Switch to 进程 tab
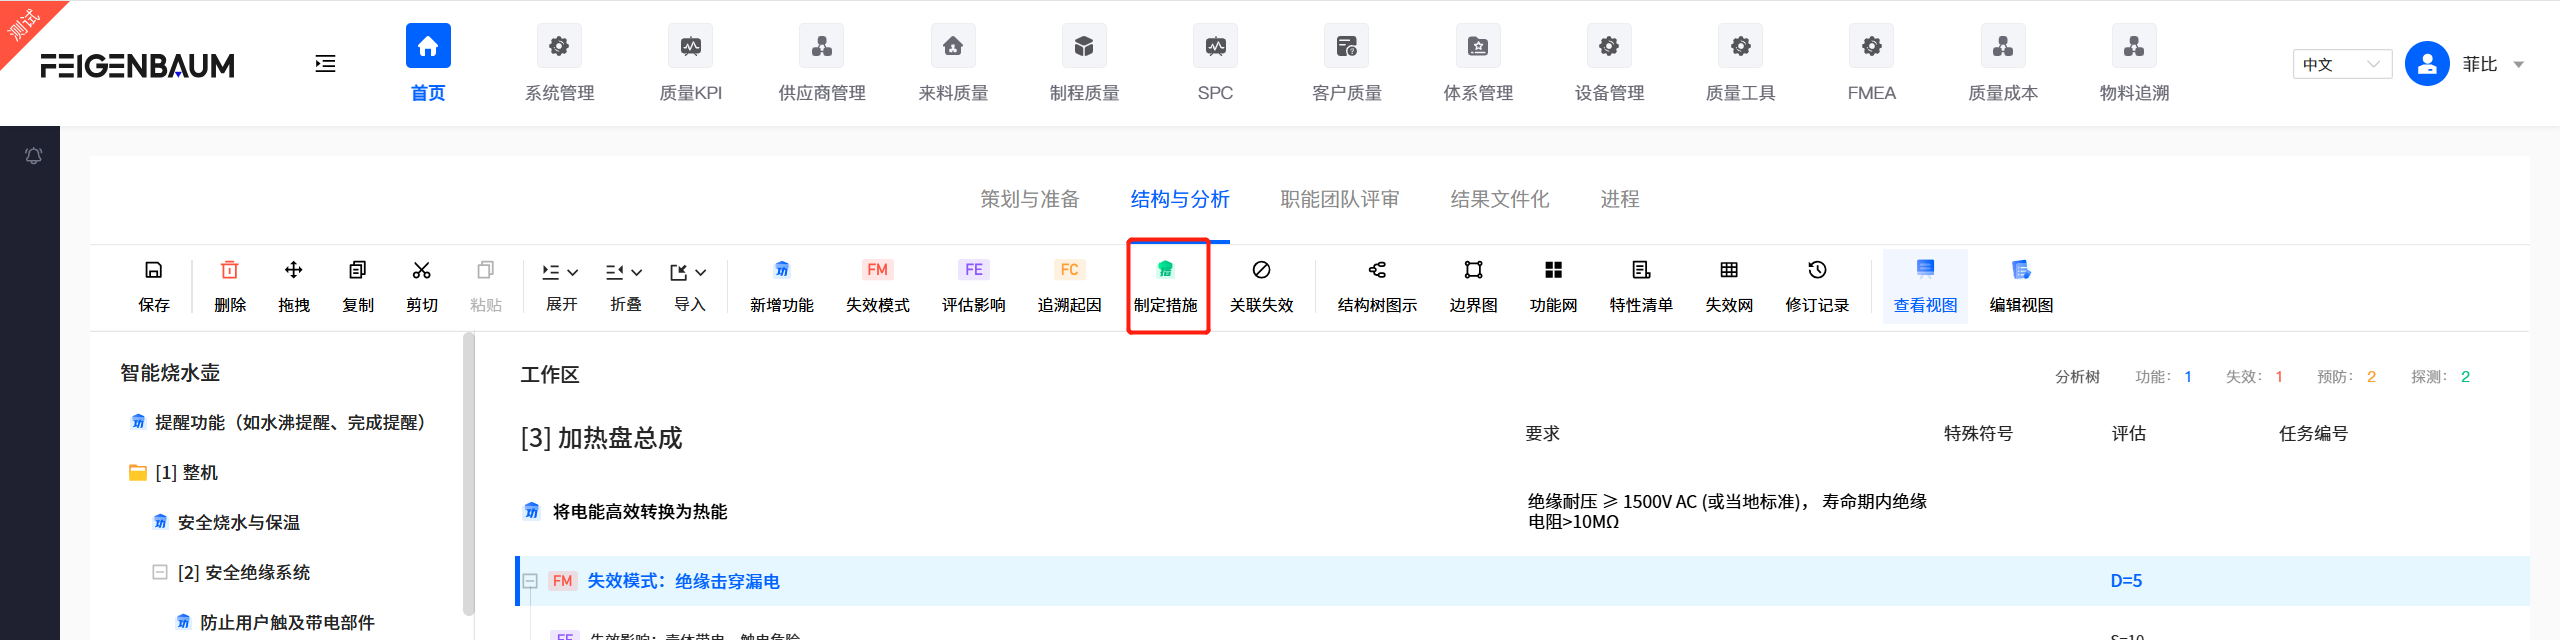 point(1620,199)
